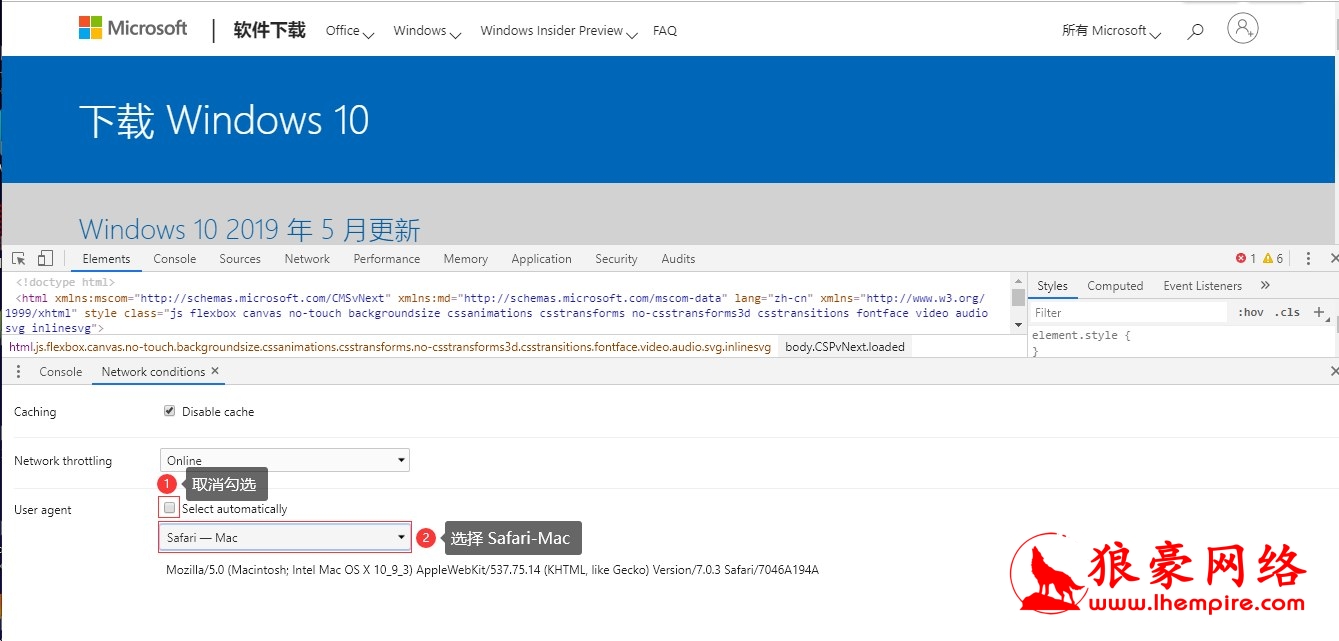Toggle the Select automatically checkbox
This screenshot has height=641, width=1339.
(169, 508)
